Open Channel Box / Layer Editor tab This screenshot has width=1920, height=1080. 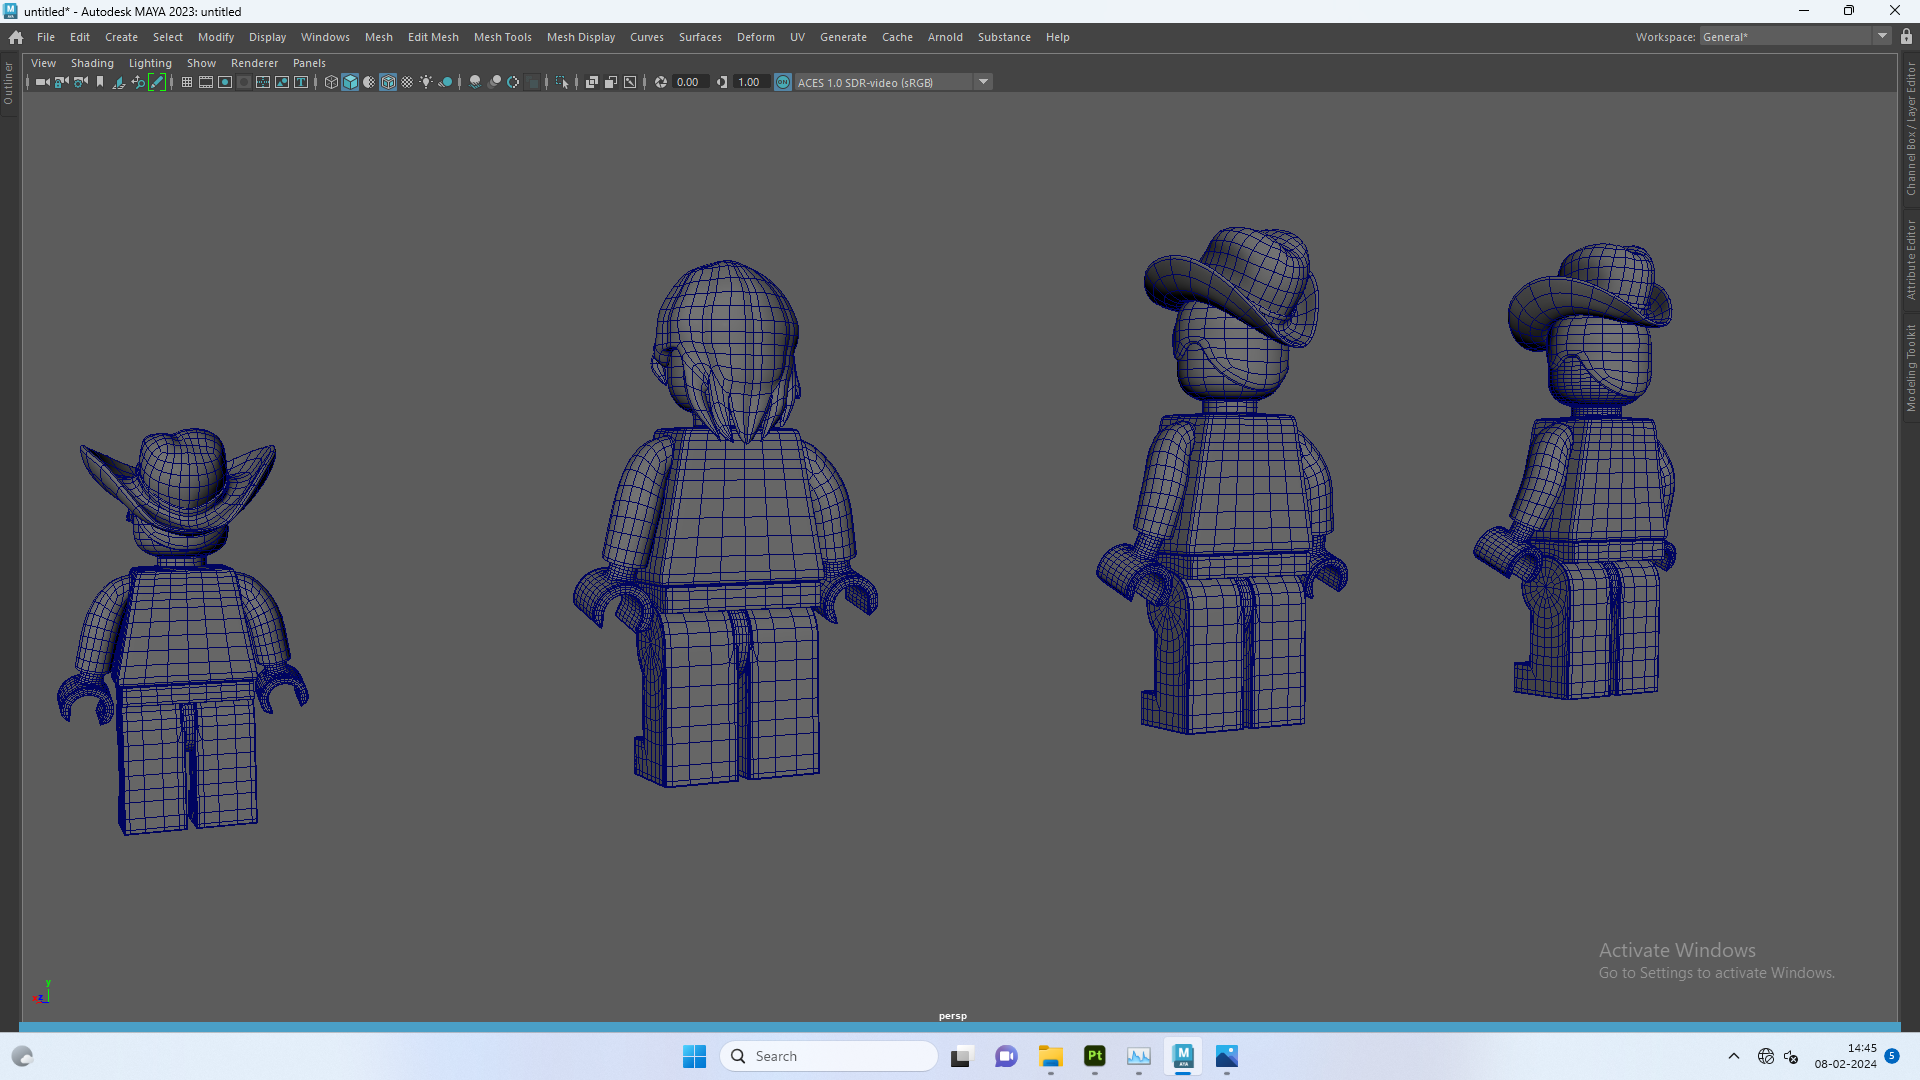1910,129
